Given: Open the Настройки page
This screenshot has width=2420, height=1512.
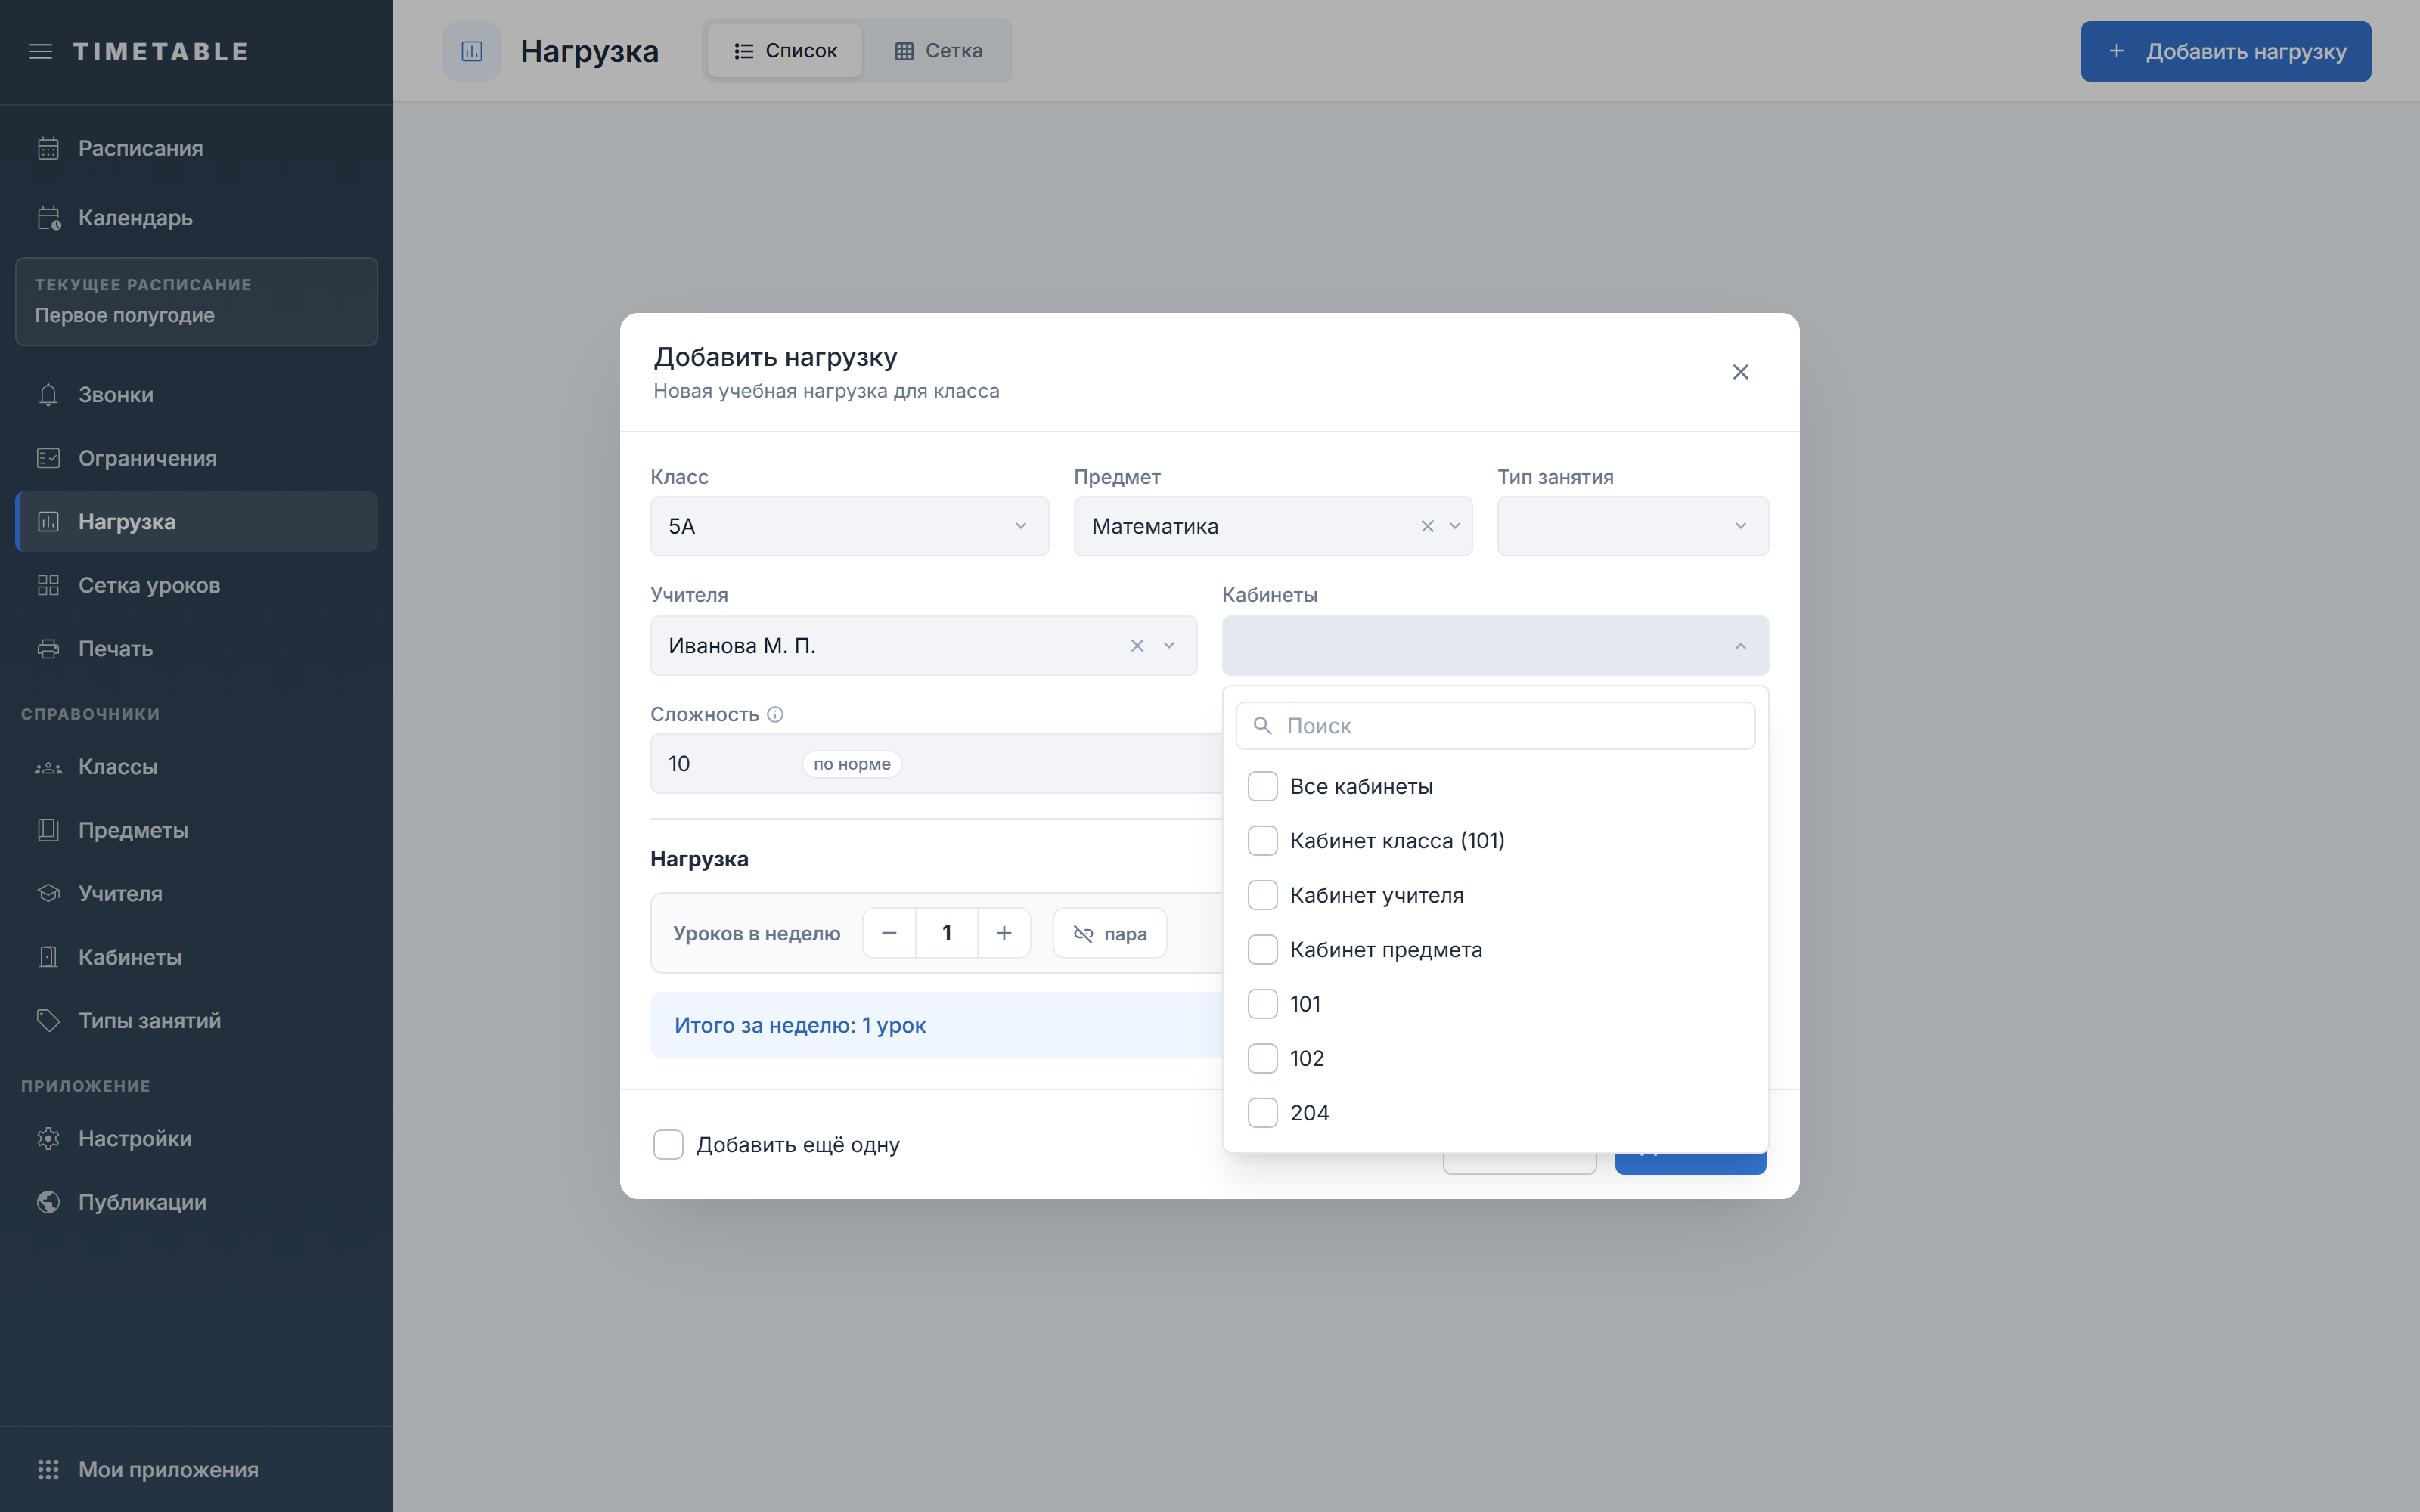Looking at the screenshot, I should point(197,1138).
